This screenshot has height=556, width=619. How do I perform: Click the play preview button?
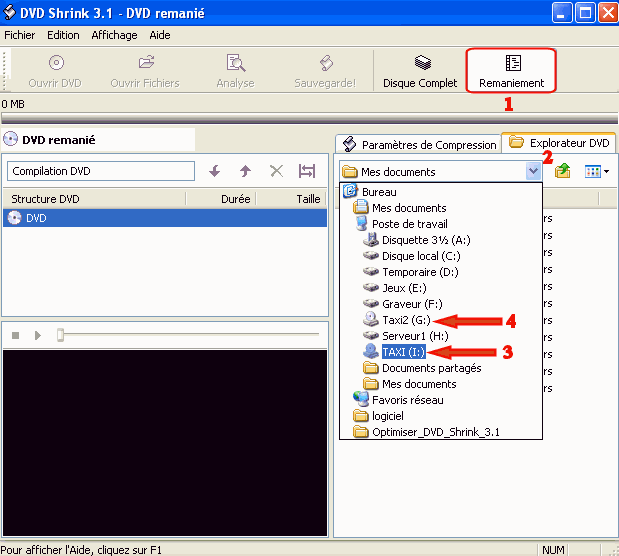38,335
